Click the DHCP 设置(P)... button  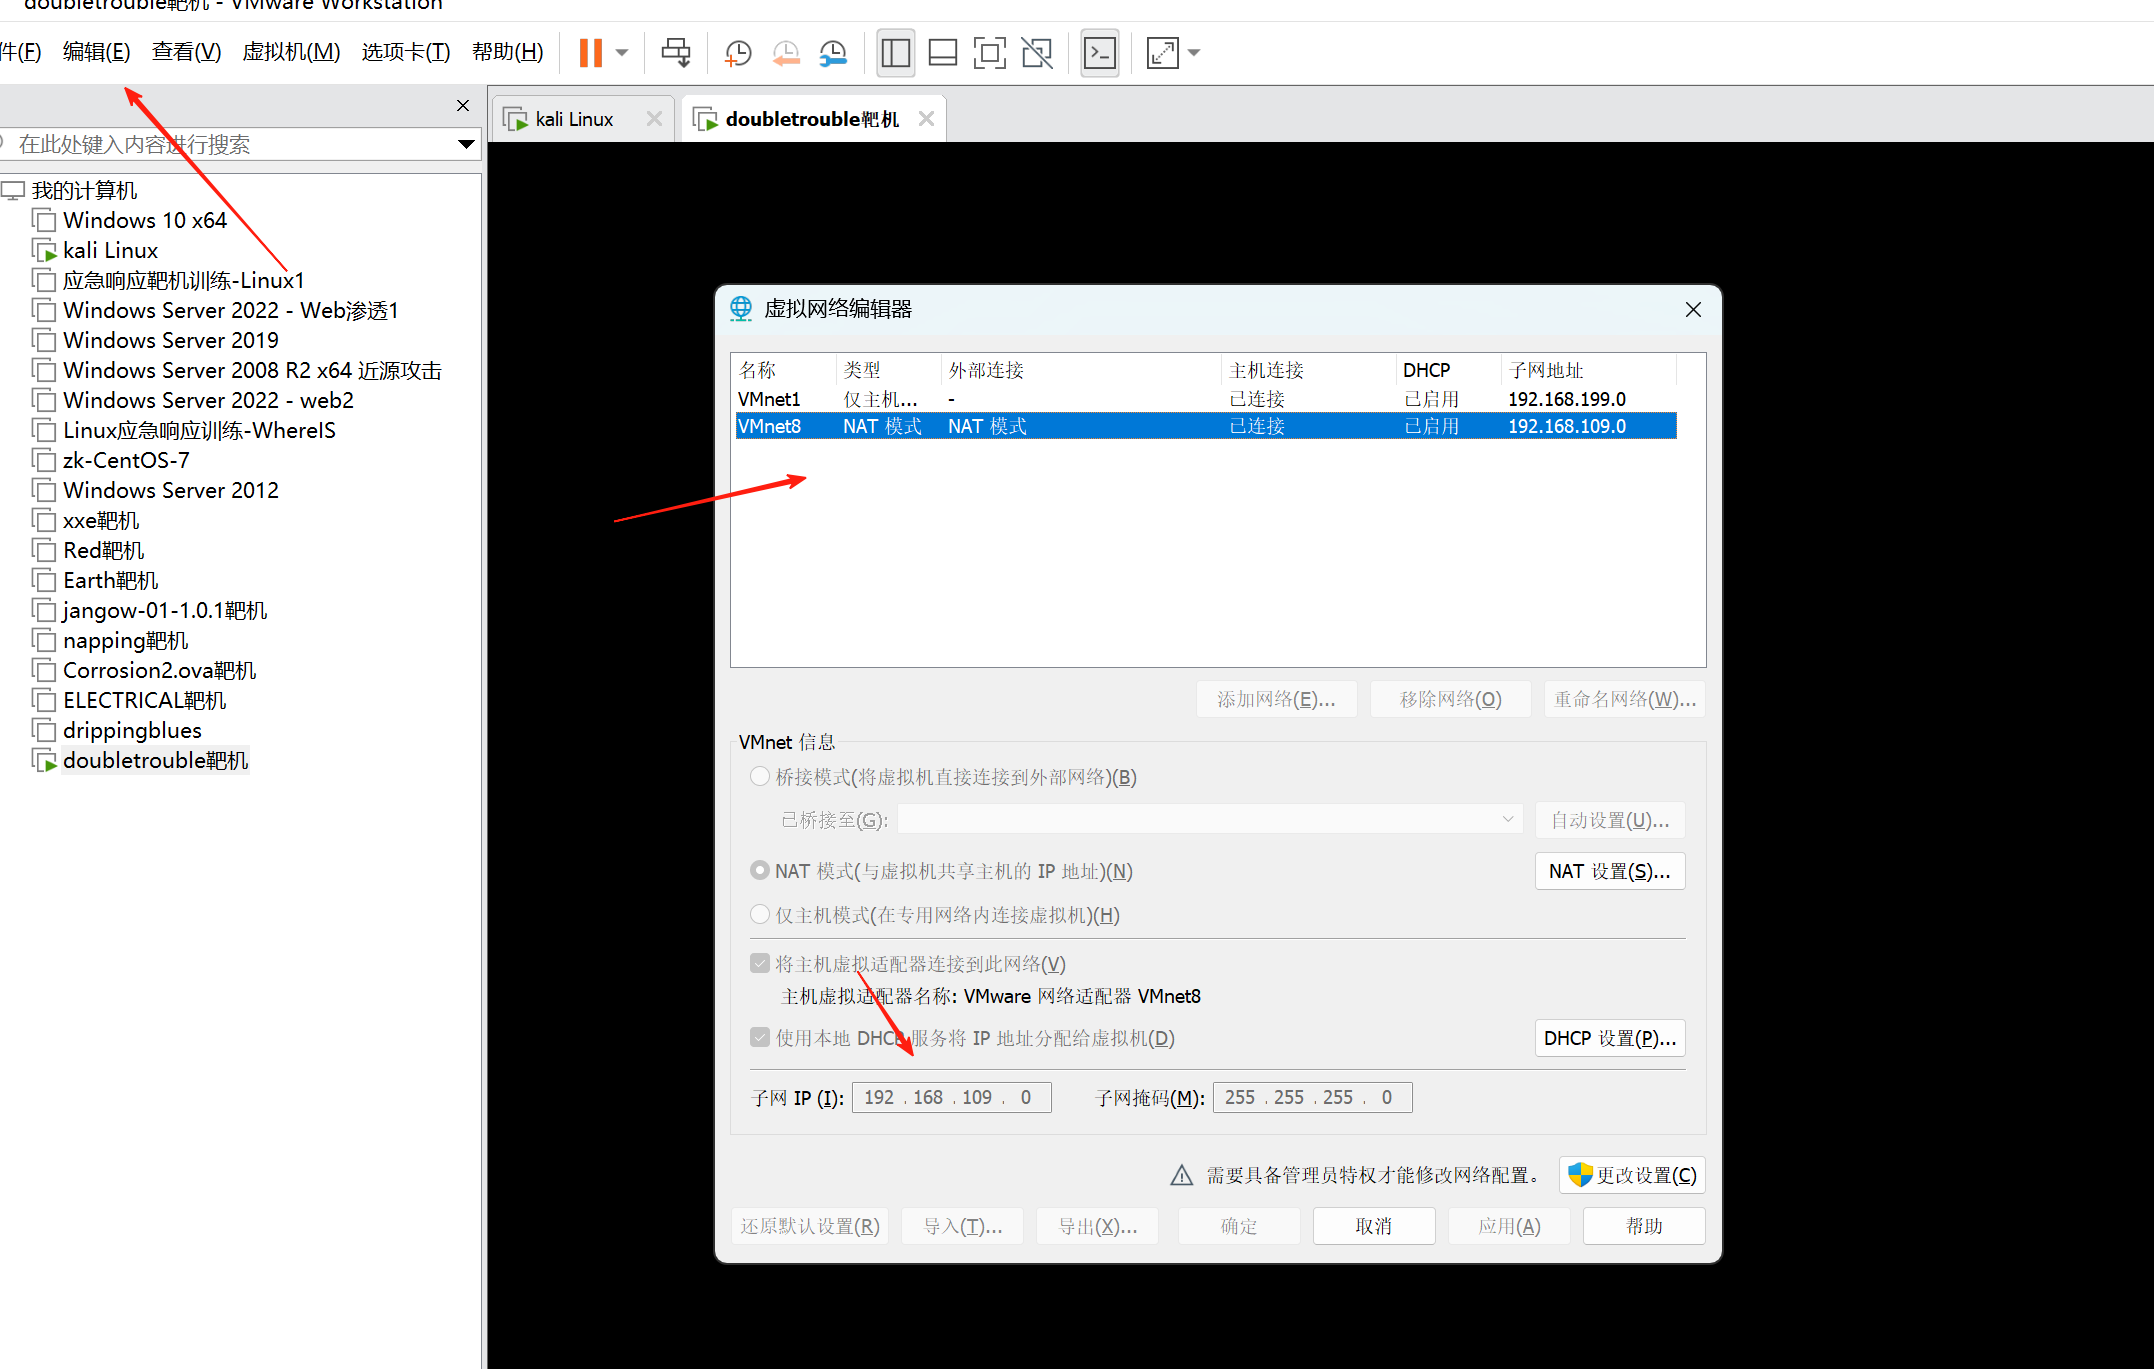1610,1038
